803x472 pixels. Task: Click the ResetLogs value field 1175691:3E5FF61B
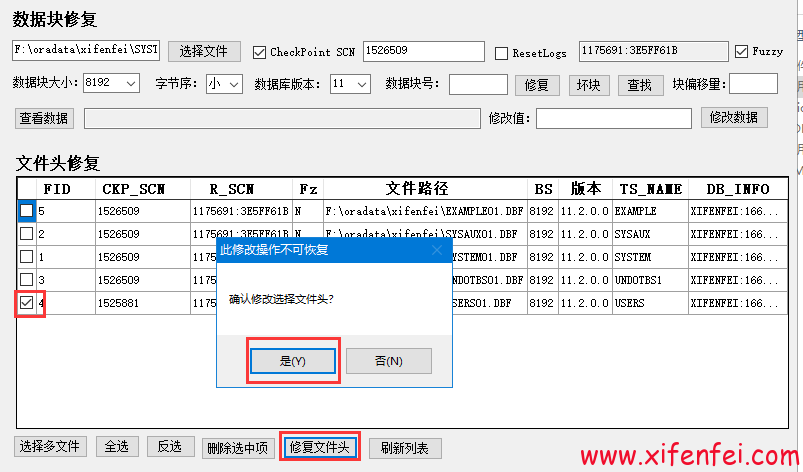click(653, 51)
